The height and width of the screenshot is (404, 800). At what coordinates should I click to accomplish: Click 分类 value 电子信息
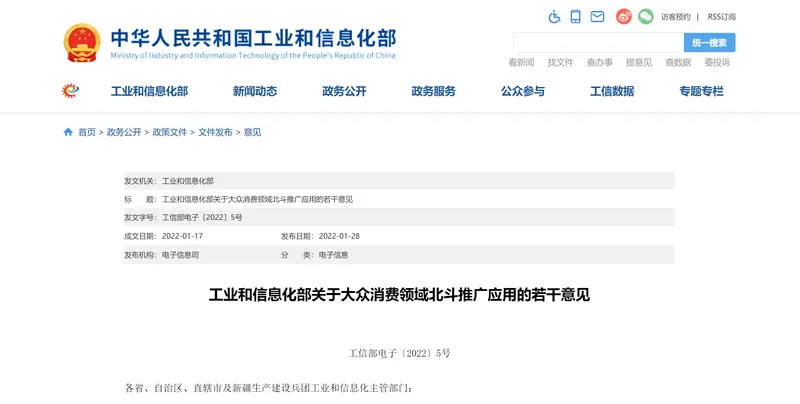click(333, 255)
